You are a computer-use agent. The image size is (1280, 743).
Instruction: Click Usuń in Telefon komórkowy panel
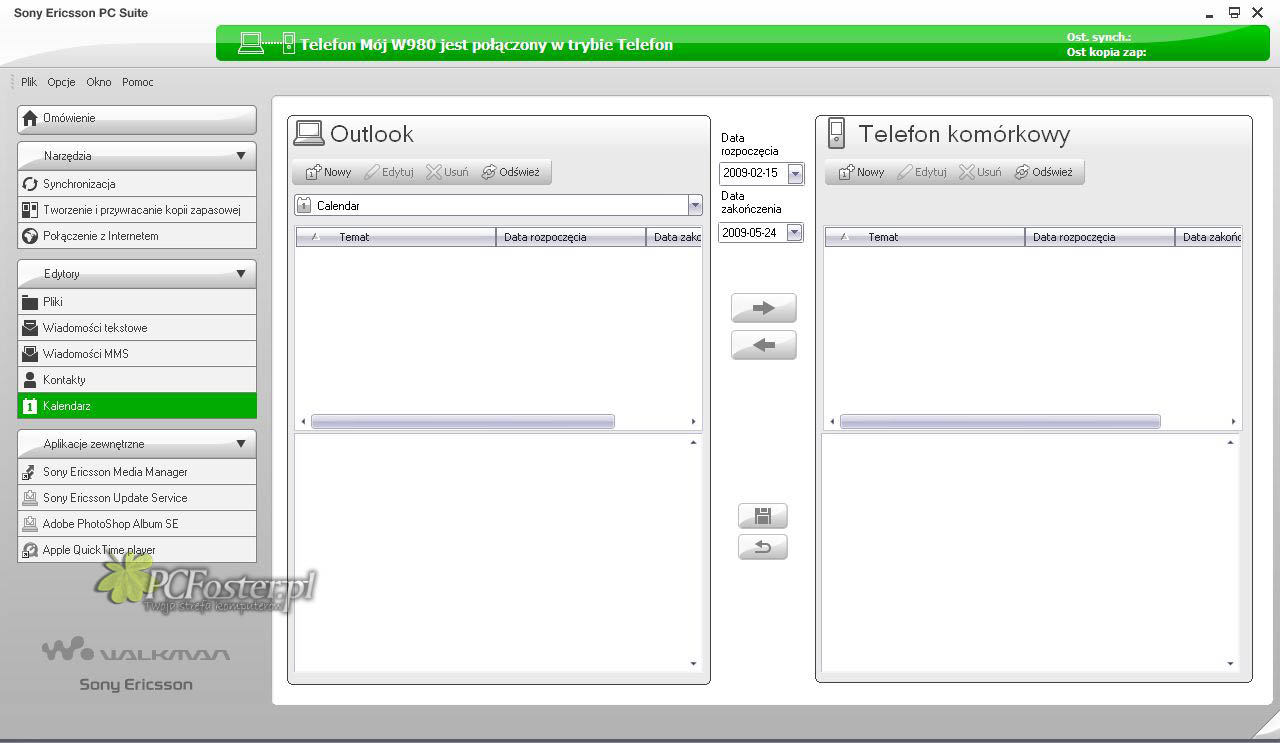pyautogui.click(x=980, y=172)
